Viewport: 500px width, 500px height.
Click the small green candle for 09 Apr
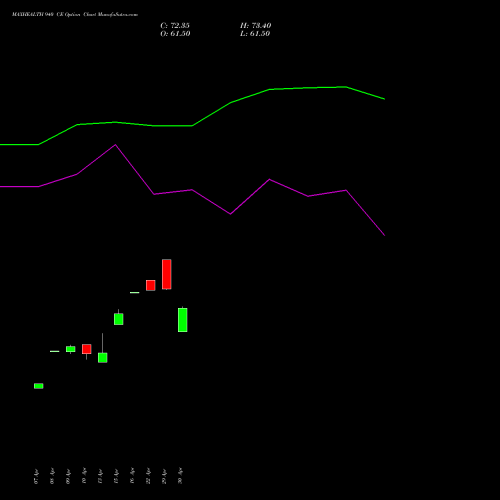click(x=71, y=349)
